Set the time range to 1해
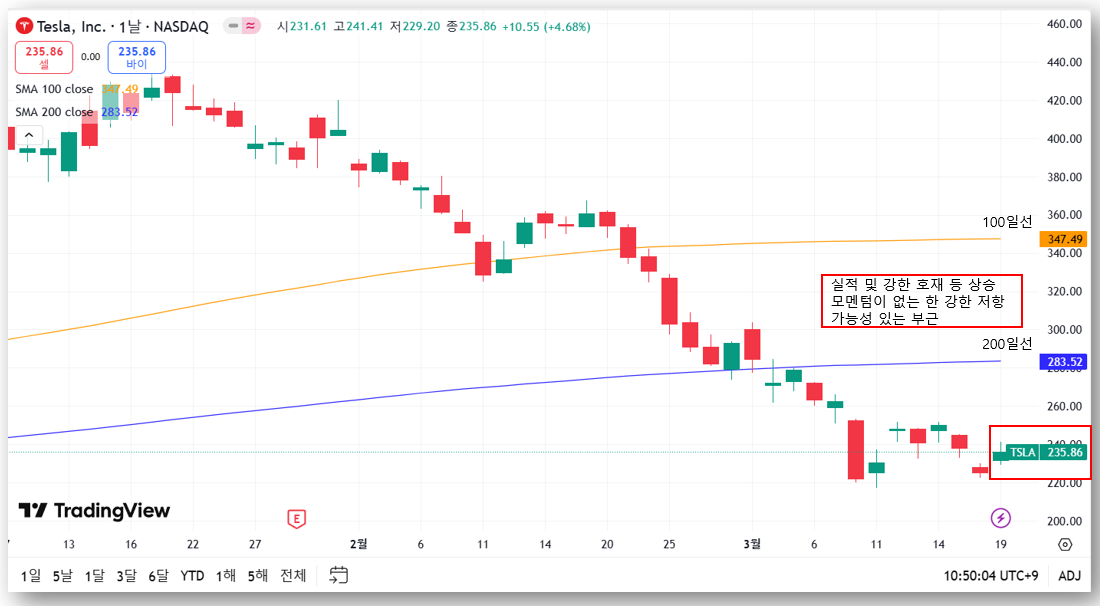 coord(226,576)
